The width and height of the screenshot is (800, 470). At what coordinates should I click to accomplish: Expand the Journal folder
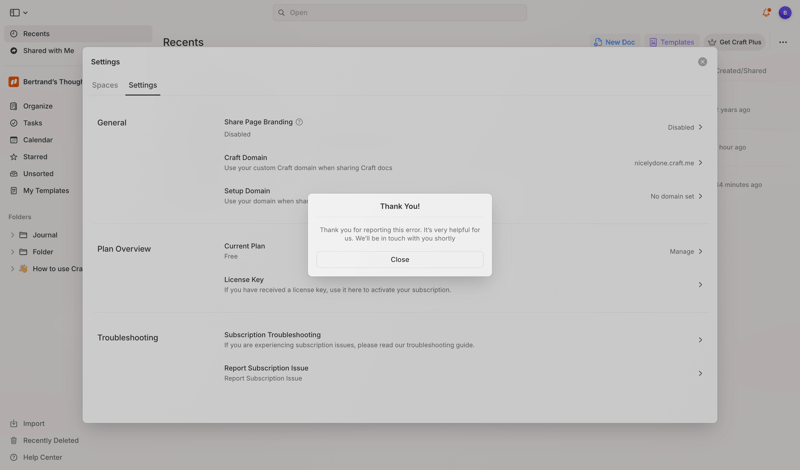click(12, 235)
